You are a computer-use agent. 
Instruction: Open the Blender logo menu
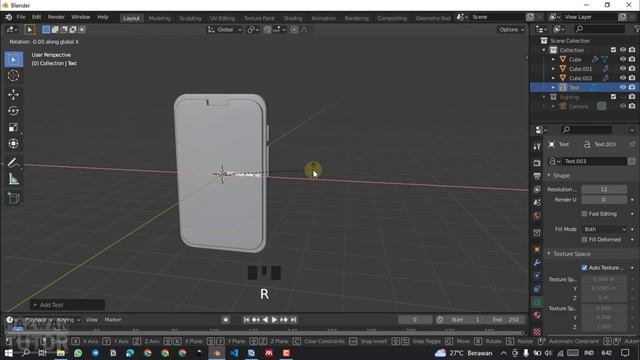coord(8,17)
